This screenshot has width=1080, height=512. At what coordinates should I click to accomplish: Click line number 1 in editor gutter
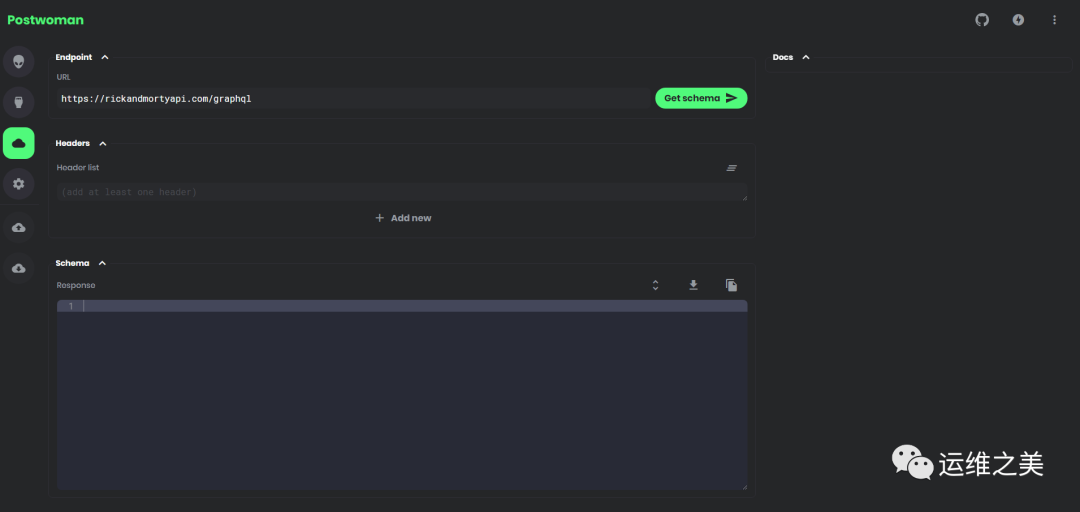(x=70, y=306)
